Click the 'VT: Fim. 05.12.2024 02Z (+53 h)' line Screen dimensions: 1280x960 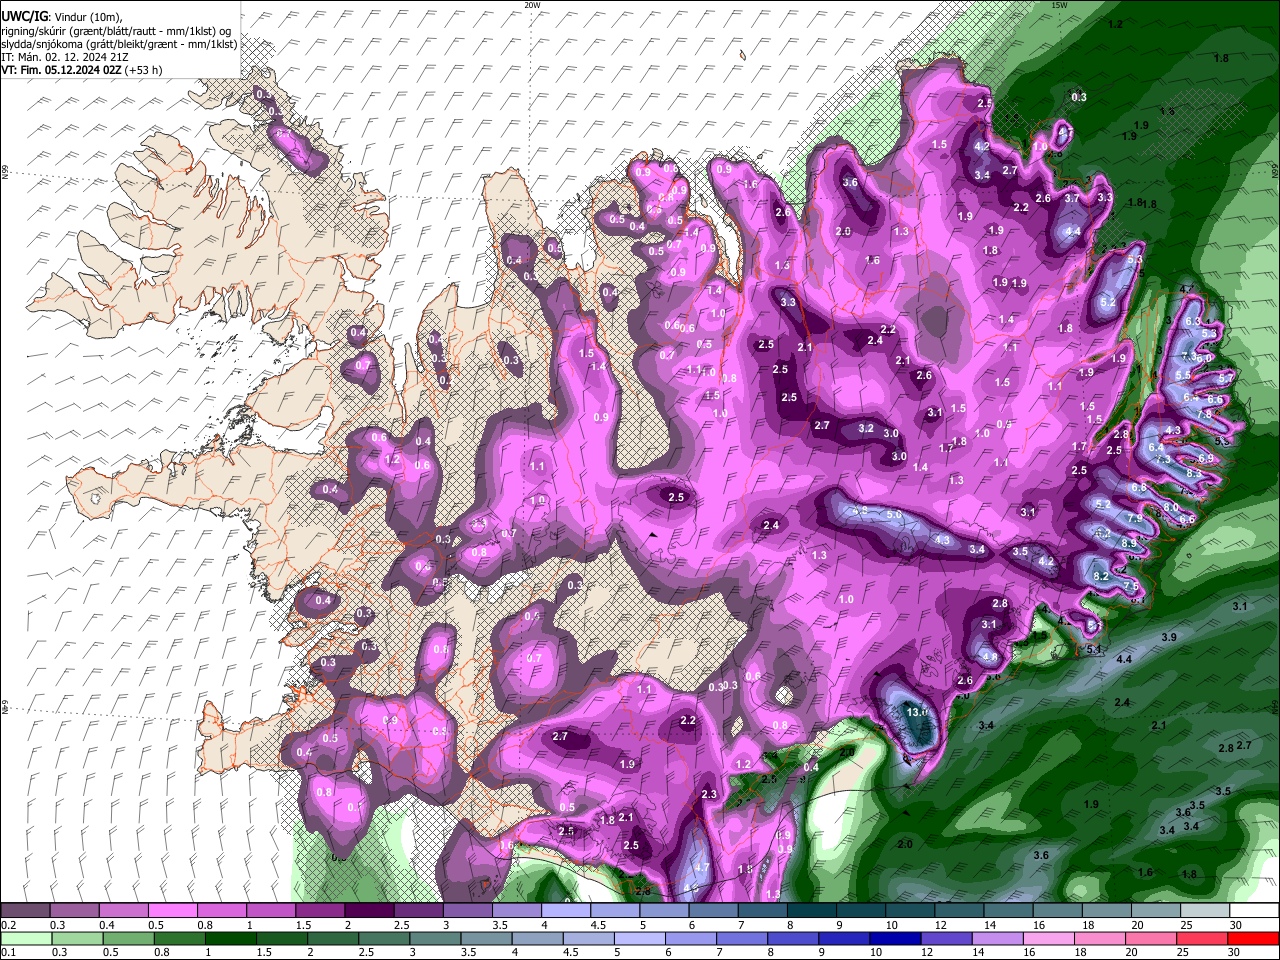click(x=82, y=70)
